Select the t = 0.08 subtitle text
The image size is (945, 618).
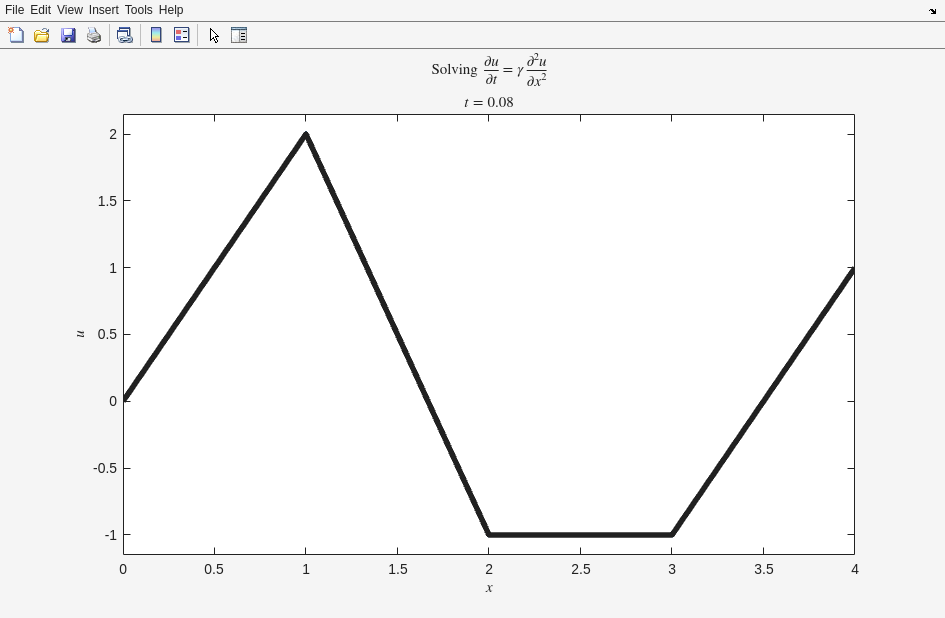[x=489, y=102]
